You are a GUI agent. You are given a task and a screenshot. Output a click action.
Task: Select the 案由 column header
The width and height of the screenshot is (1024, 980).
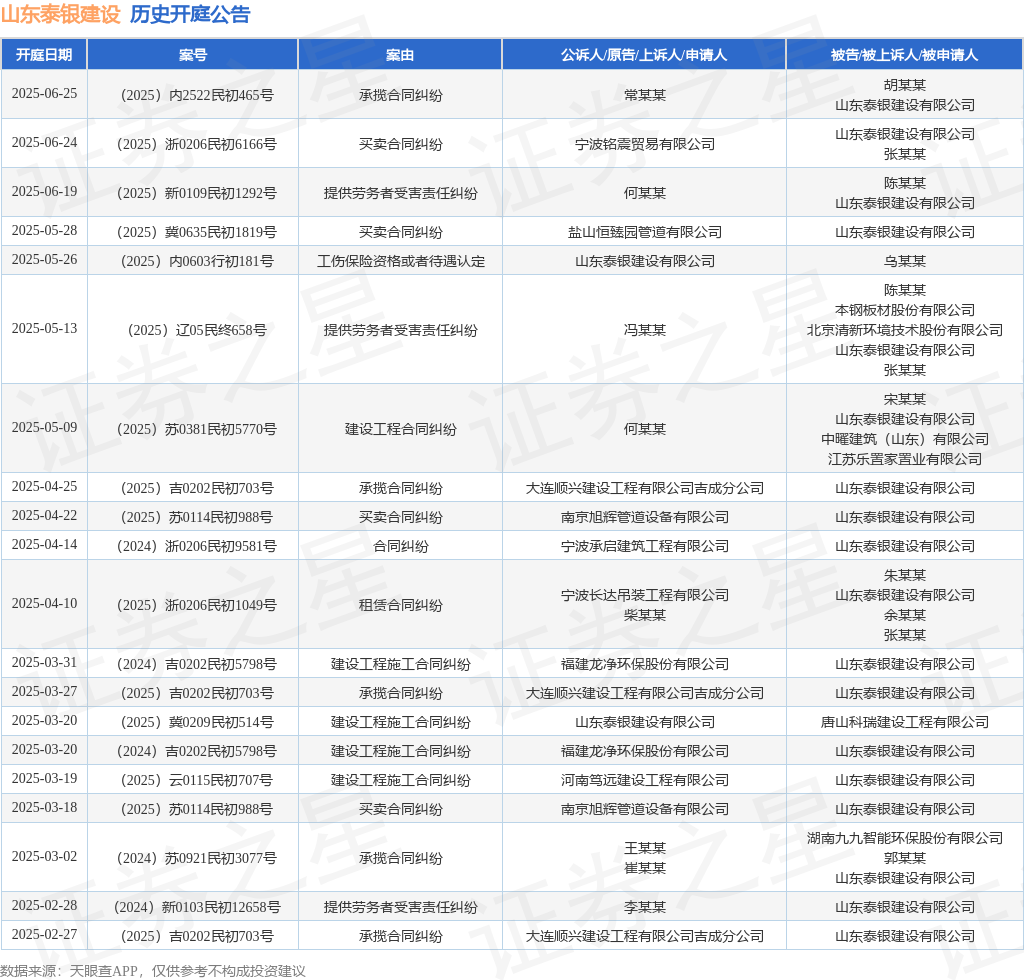click(x=400, y=55)
